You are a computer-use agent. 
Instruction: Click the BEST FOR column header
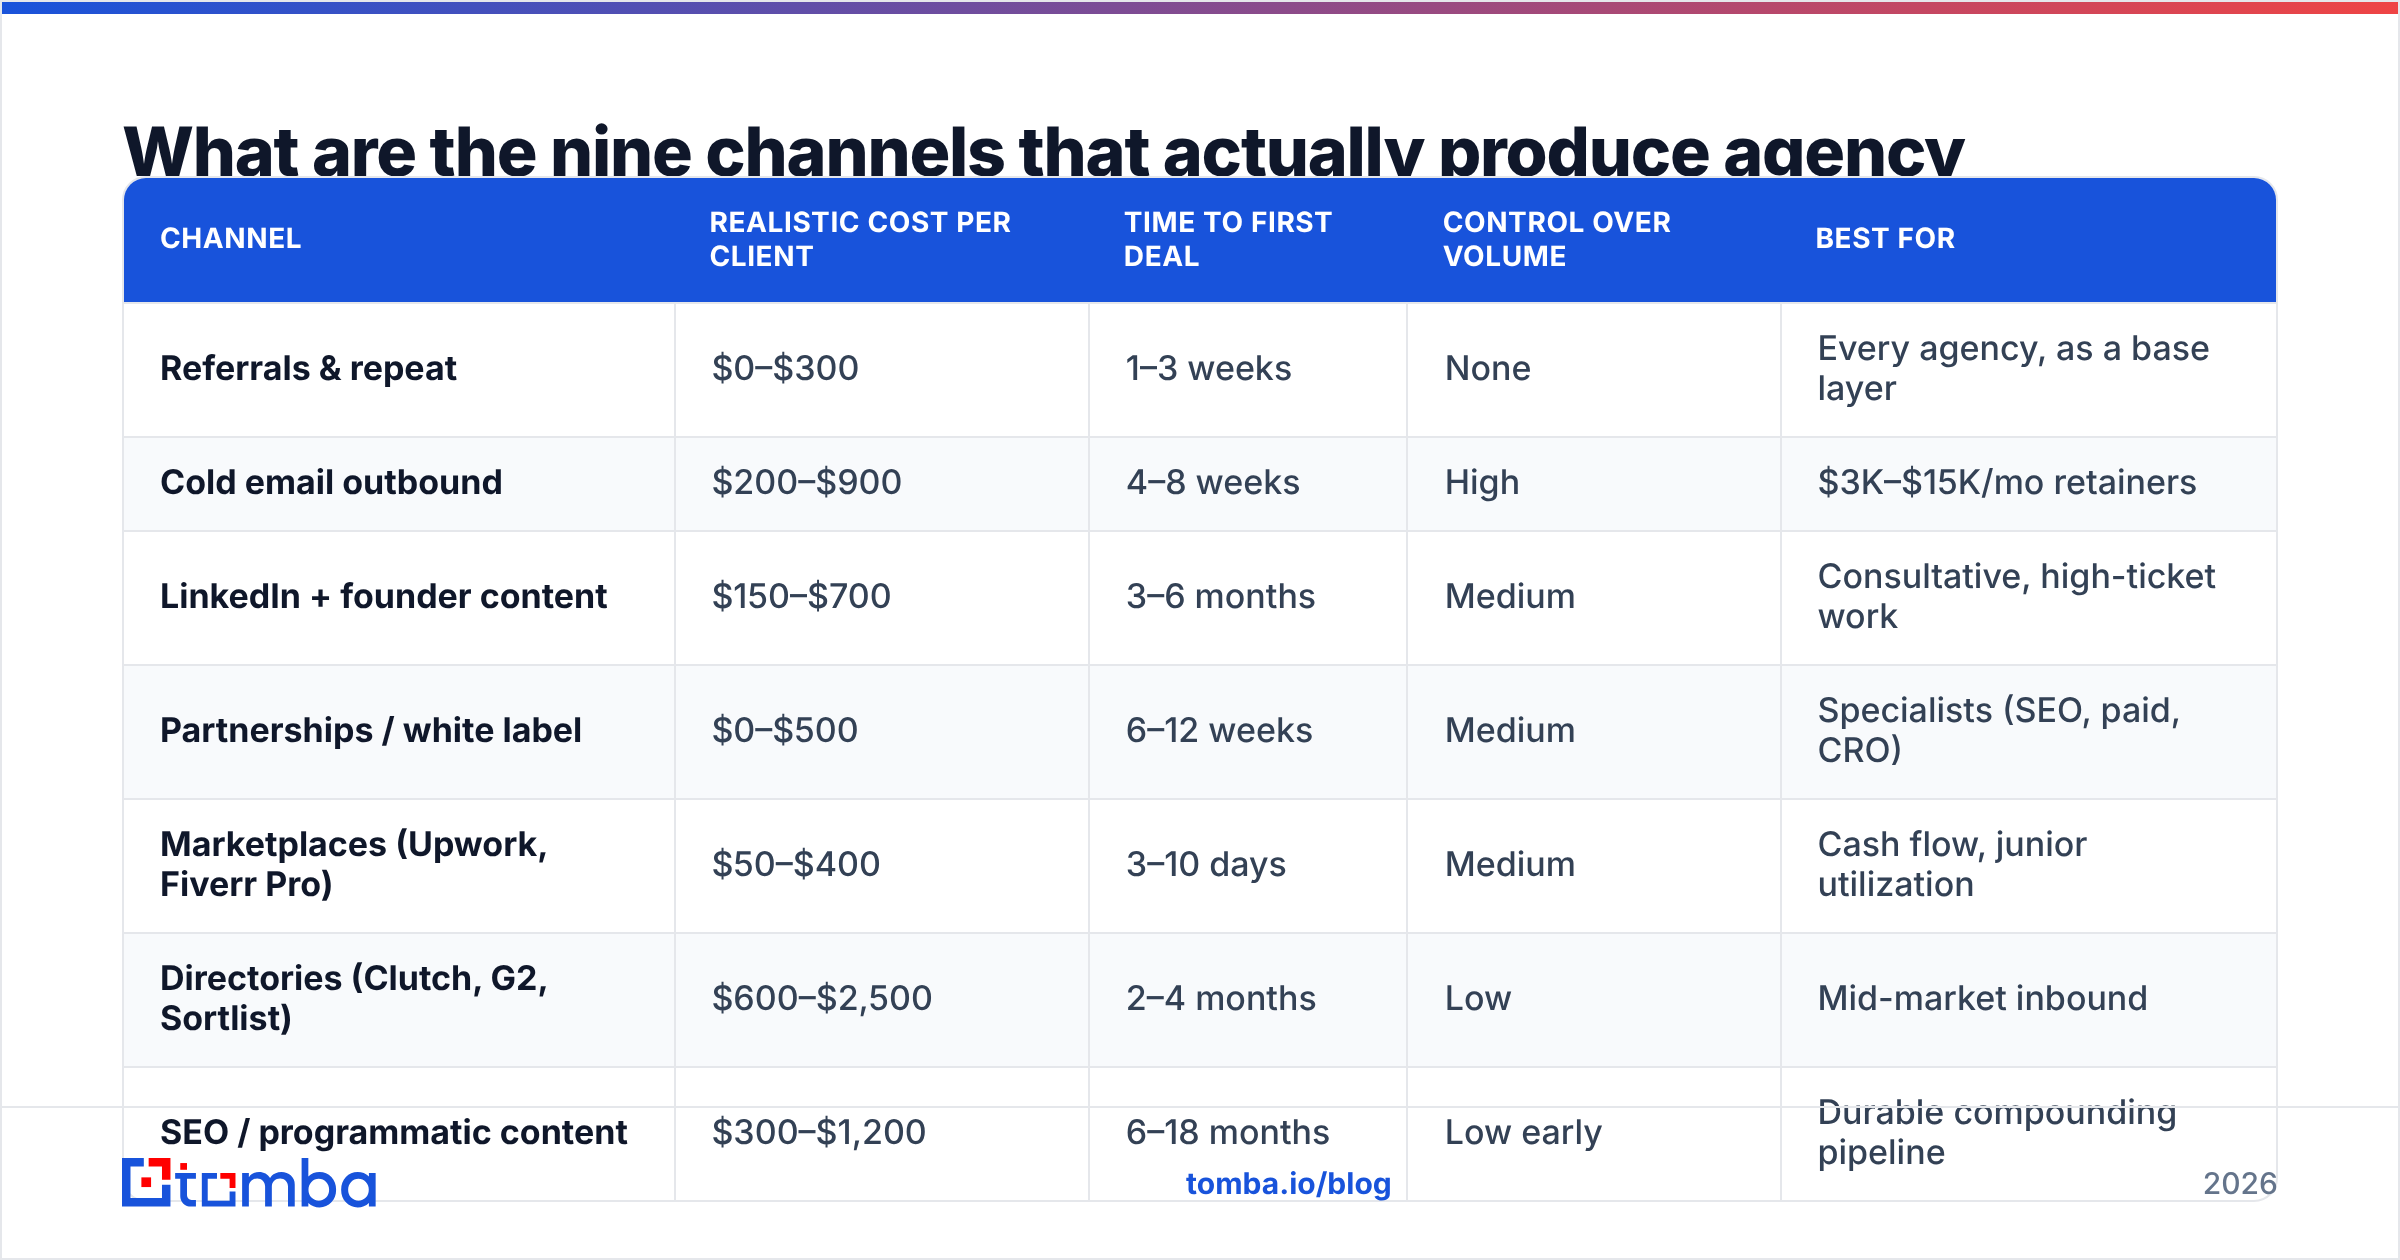click(x=1885, y=238)
